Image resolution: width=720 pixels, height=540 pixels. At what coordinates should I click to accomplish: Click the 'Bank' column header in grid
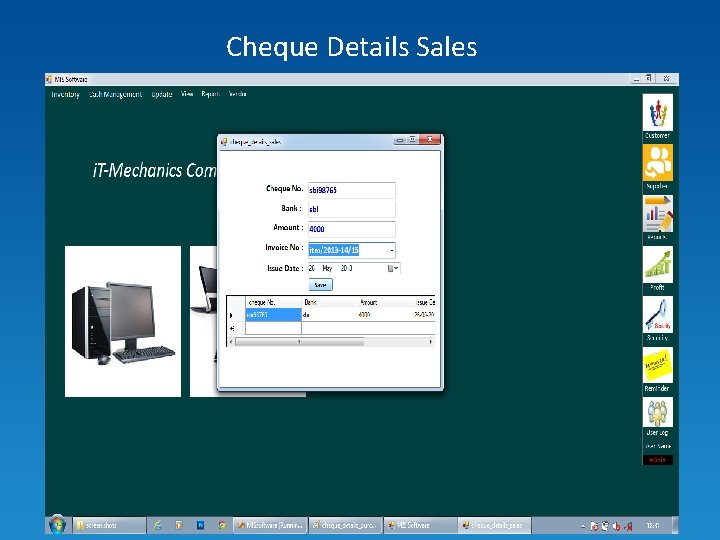pos(329,302)
